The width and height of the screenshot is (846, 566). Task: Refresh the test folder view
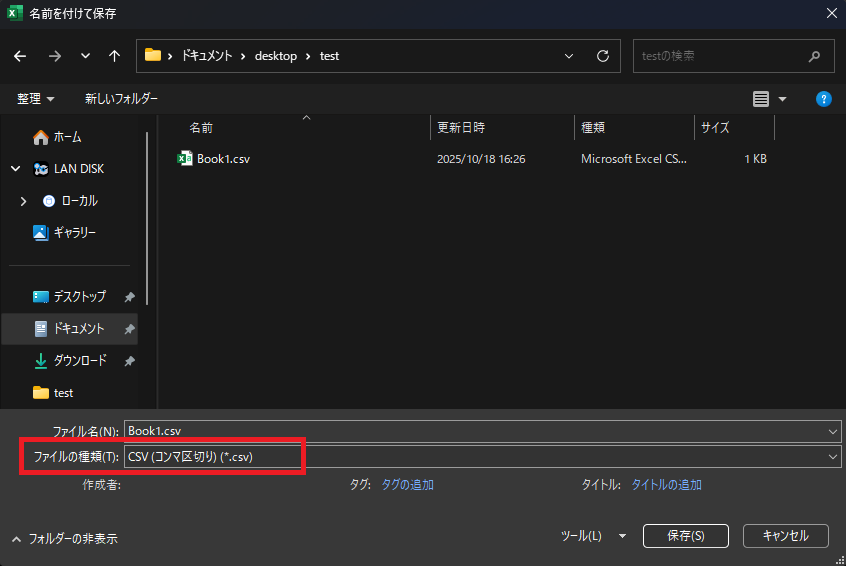click(x=603, y=56)
